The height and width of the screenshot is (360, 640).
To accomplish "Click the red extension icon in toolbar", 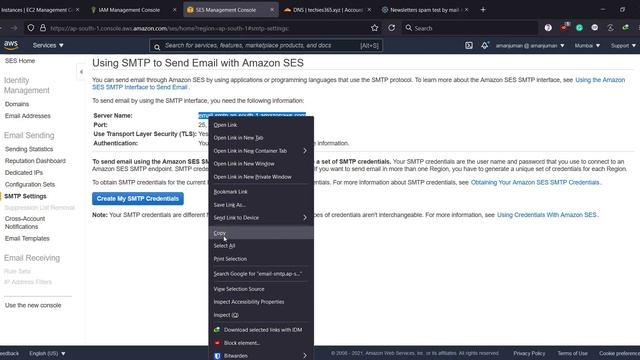I will (x=564, y=27).
